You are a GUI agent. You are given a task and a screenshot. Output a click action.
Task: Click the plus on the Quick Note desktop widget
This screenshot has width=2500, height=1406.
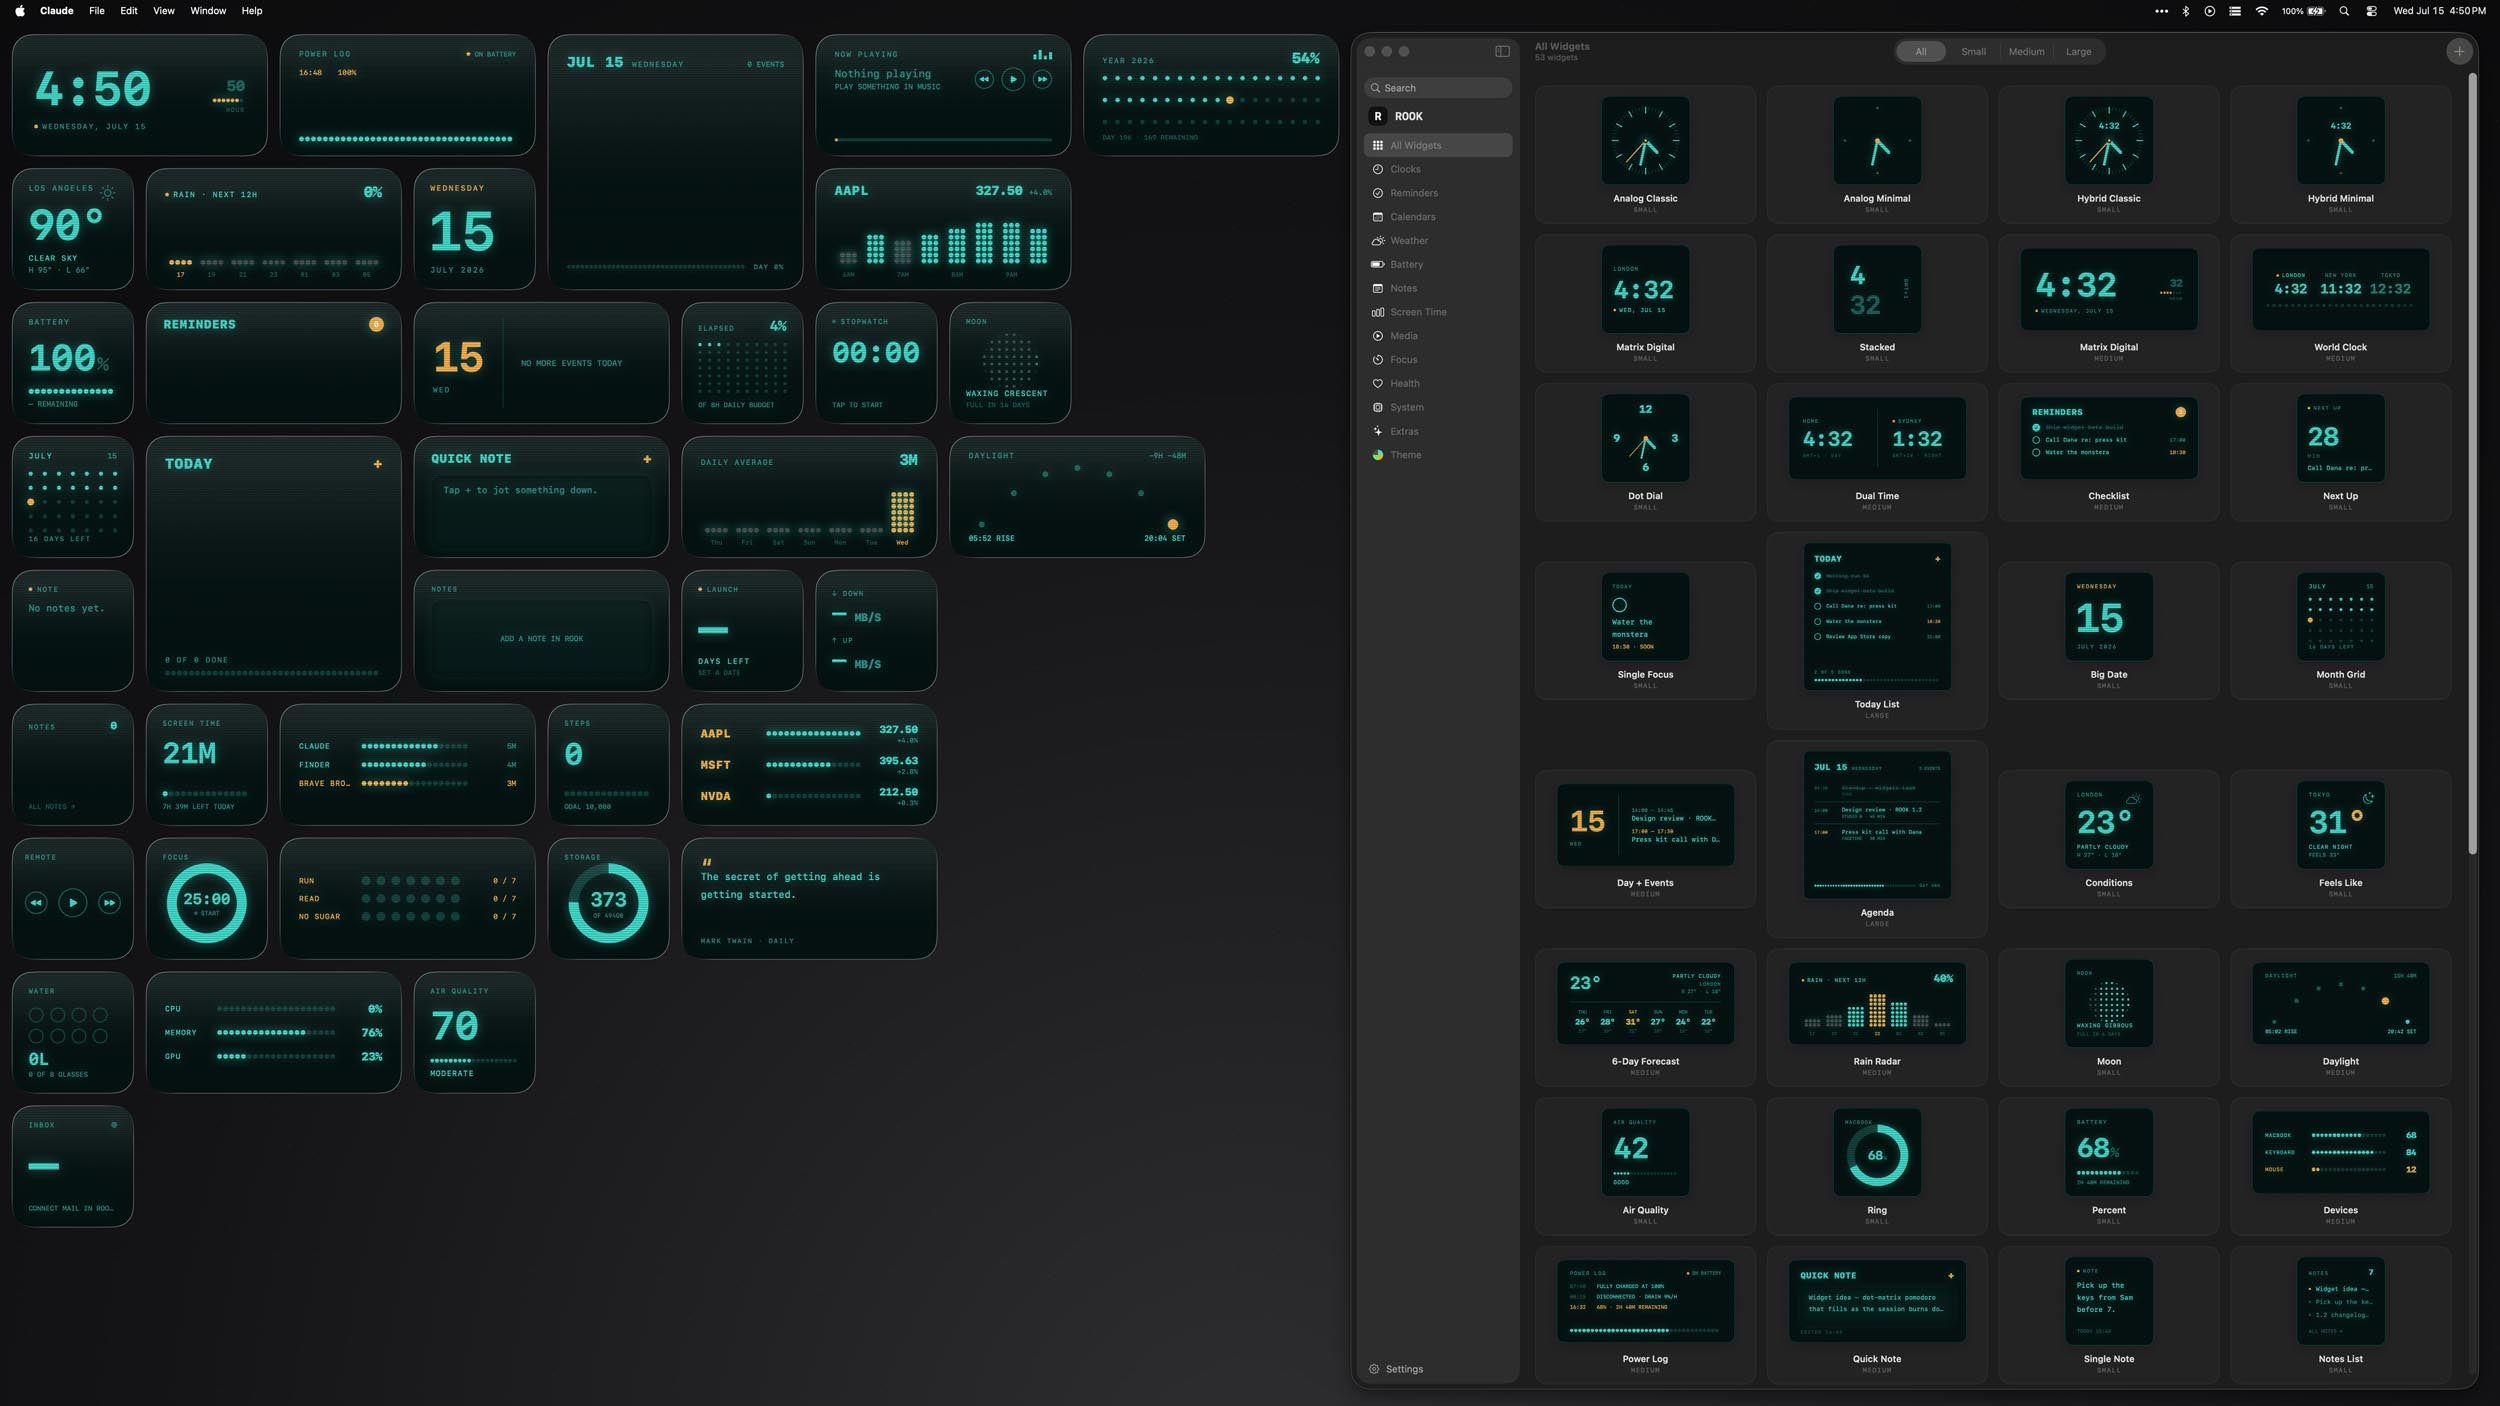pyautogui.click(x=647, y=459)
